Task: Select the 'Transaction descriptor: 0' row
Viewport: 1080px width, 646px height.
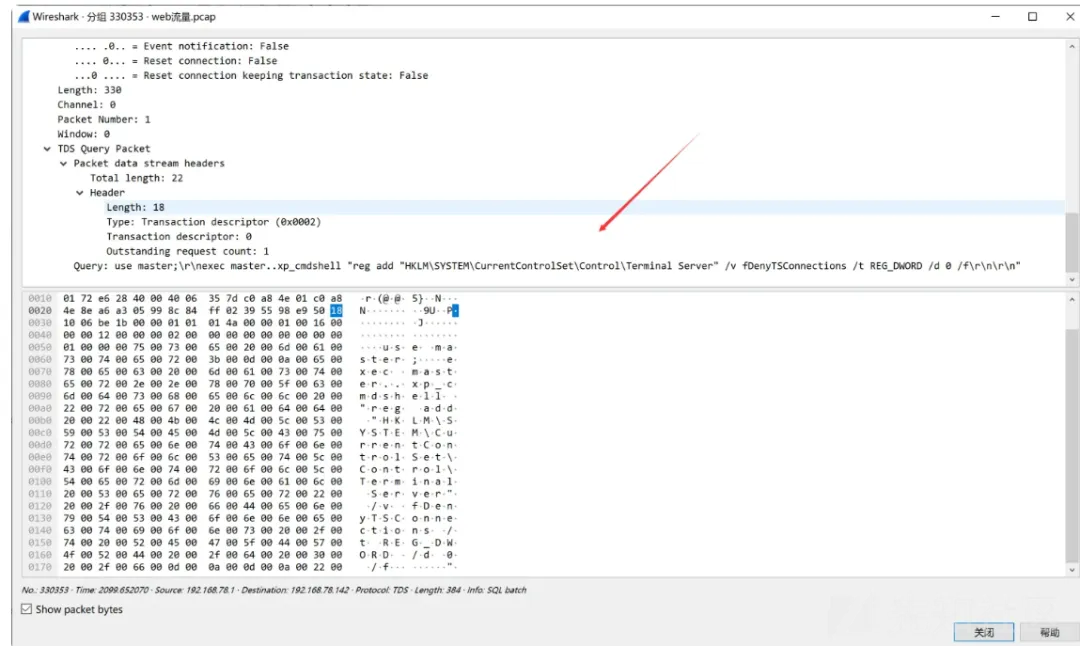Action: click(x=544, y=236)
